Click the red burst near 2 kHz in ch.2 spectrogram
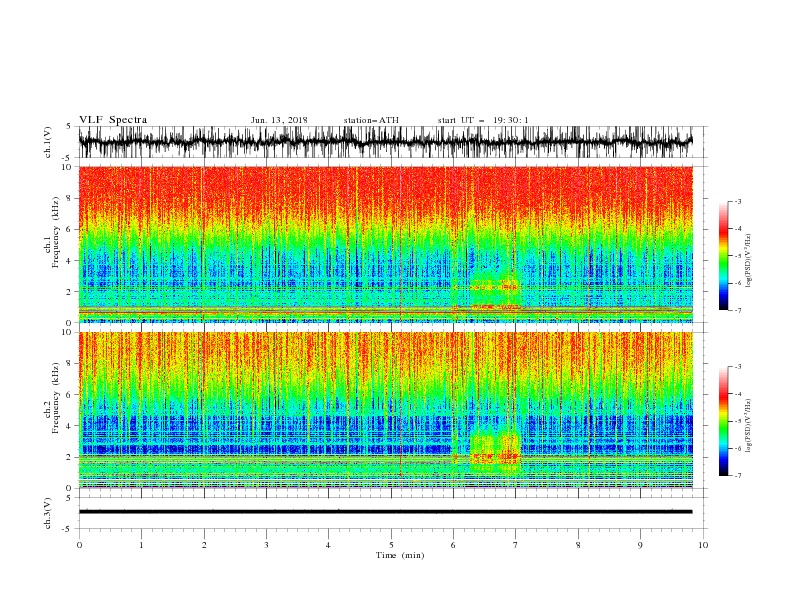The width and height of the screenshot is (792, 612). (x=495, y=457)
